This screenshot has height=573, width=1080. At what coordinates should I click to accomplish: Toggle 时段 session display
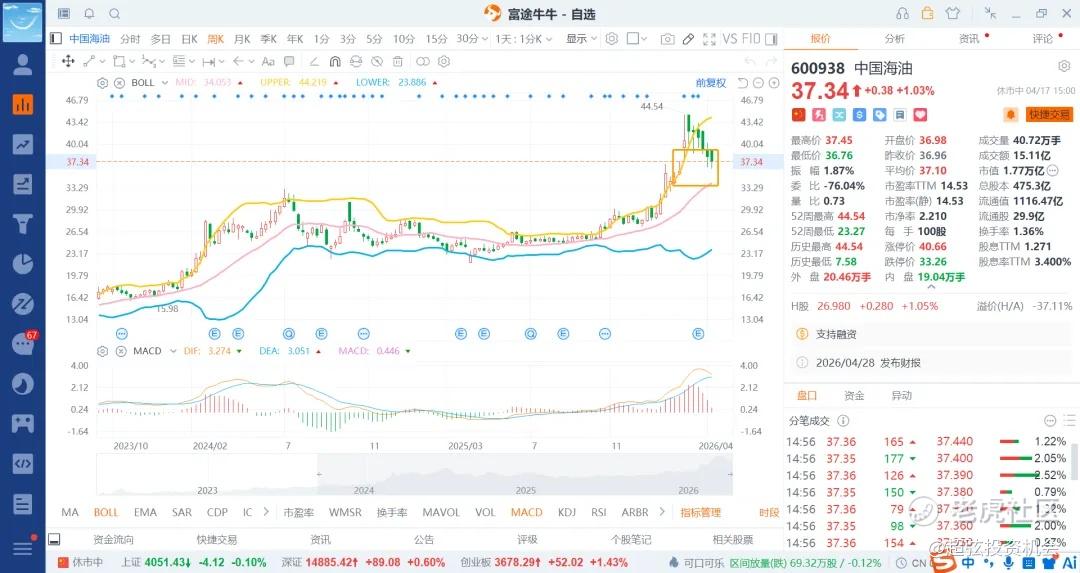pyautogui.click(x=769, y=512)
